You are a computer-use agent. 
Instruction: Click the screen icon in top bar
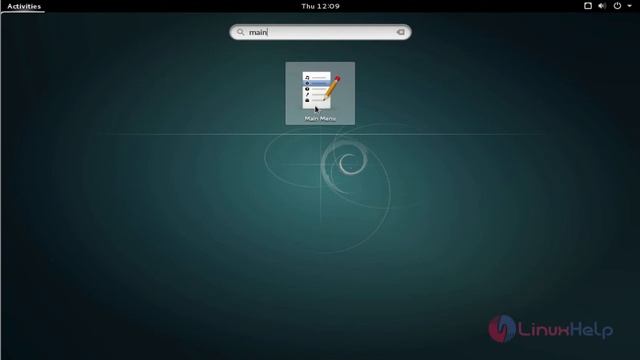point(588,6)
